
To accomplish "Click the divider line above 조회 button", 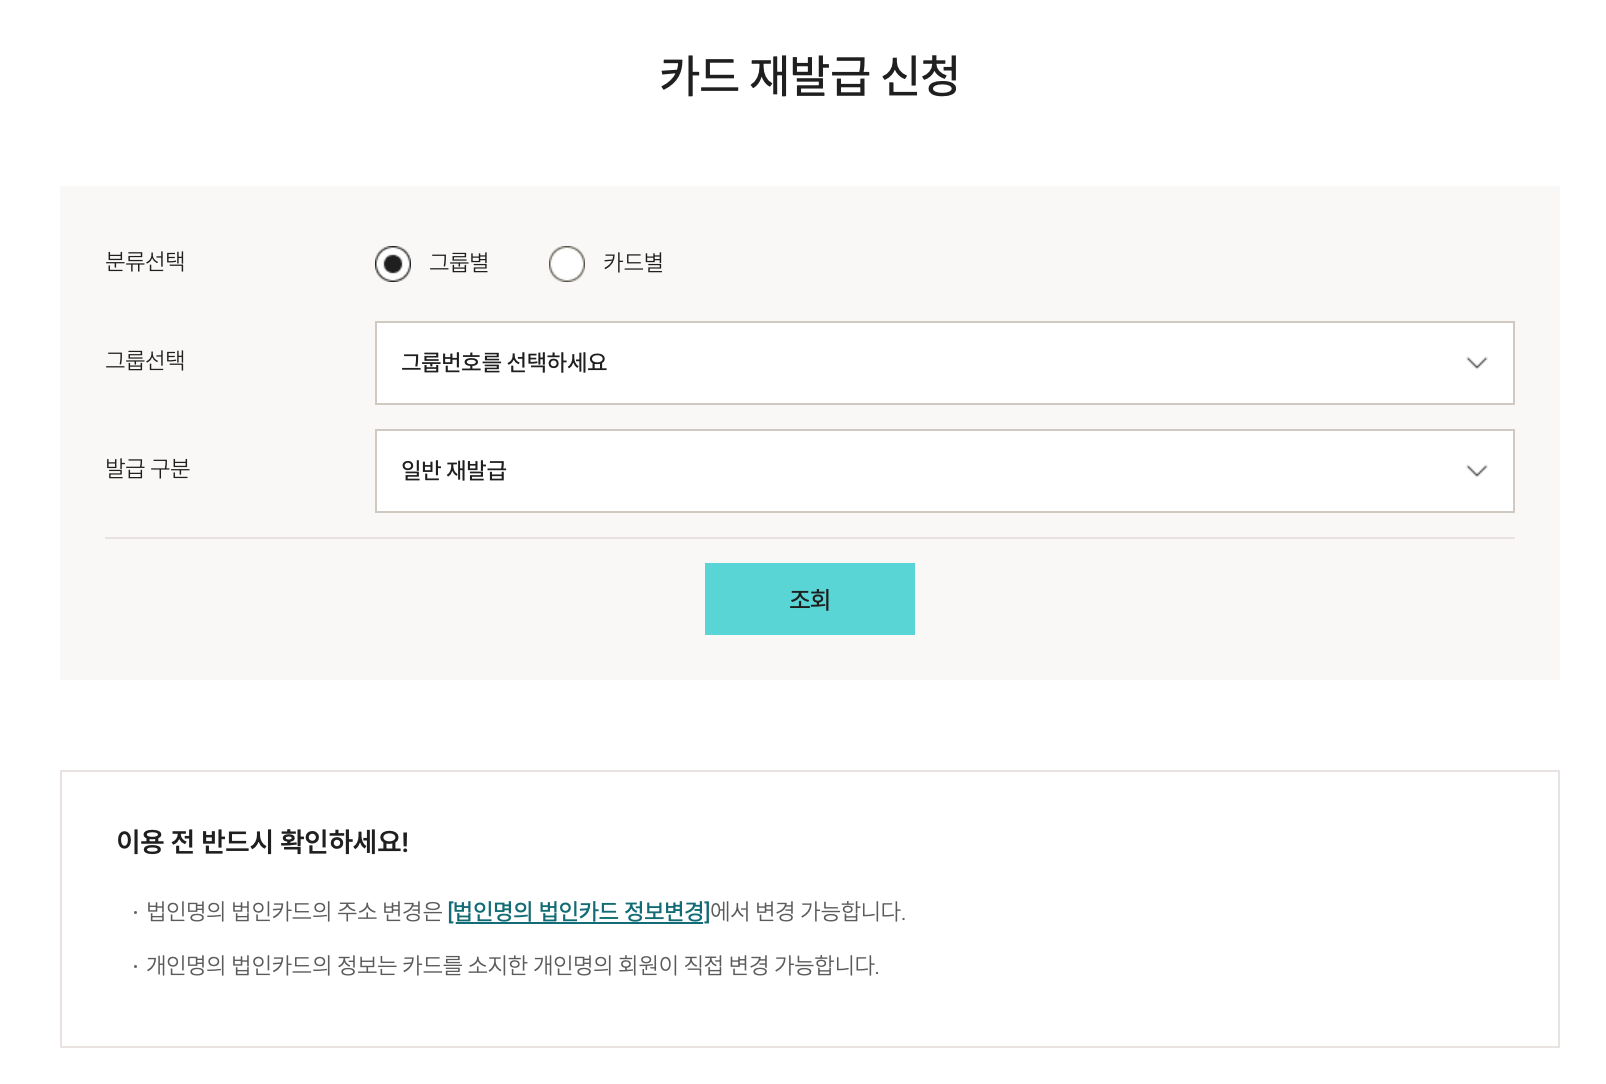I will coord(809,538).
